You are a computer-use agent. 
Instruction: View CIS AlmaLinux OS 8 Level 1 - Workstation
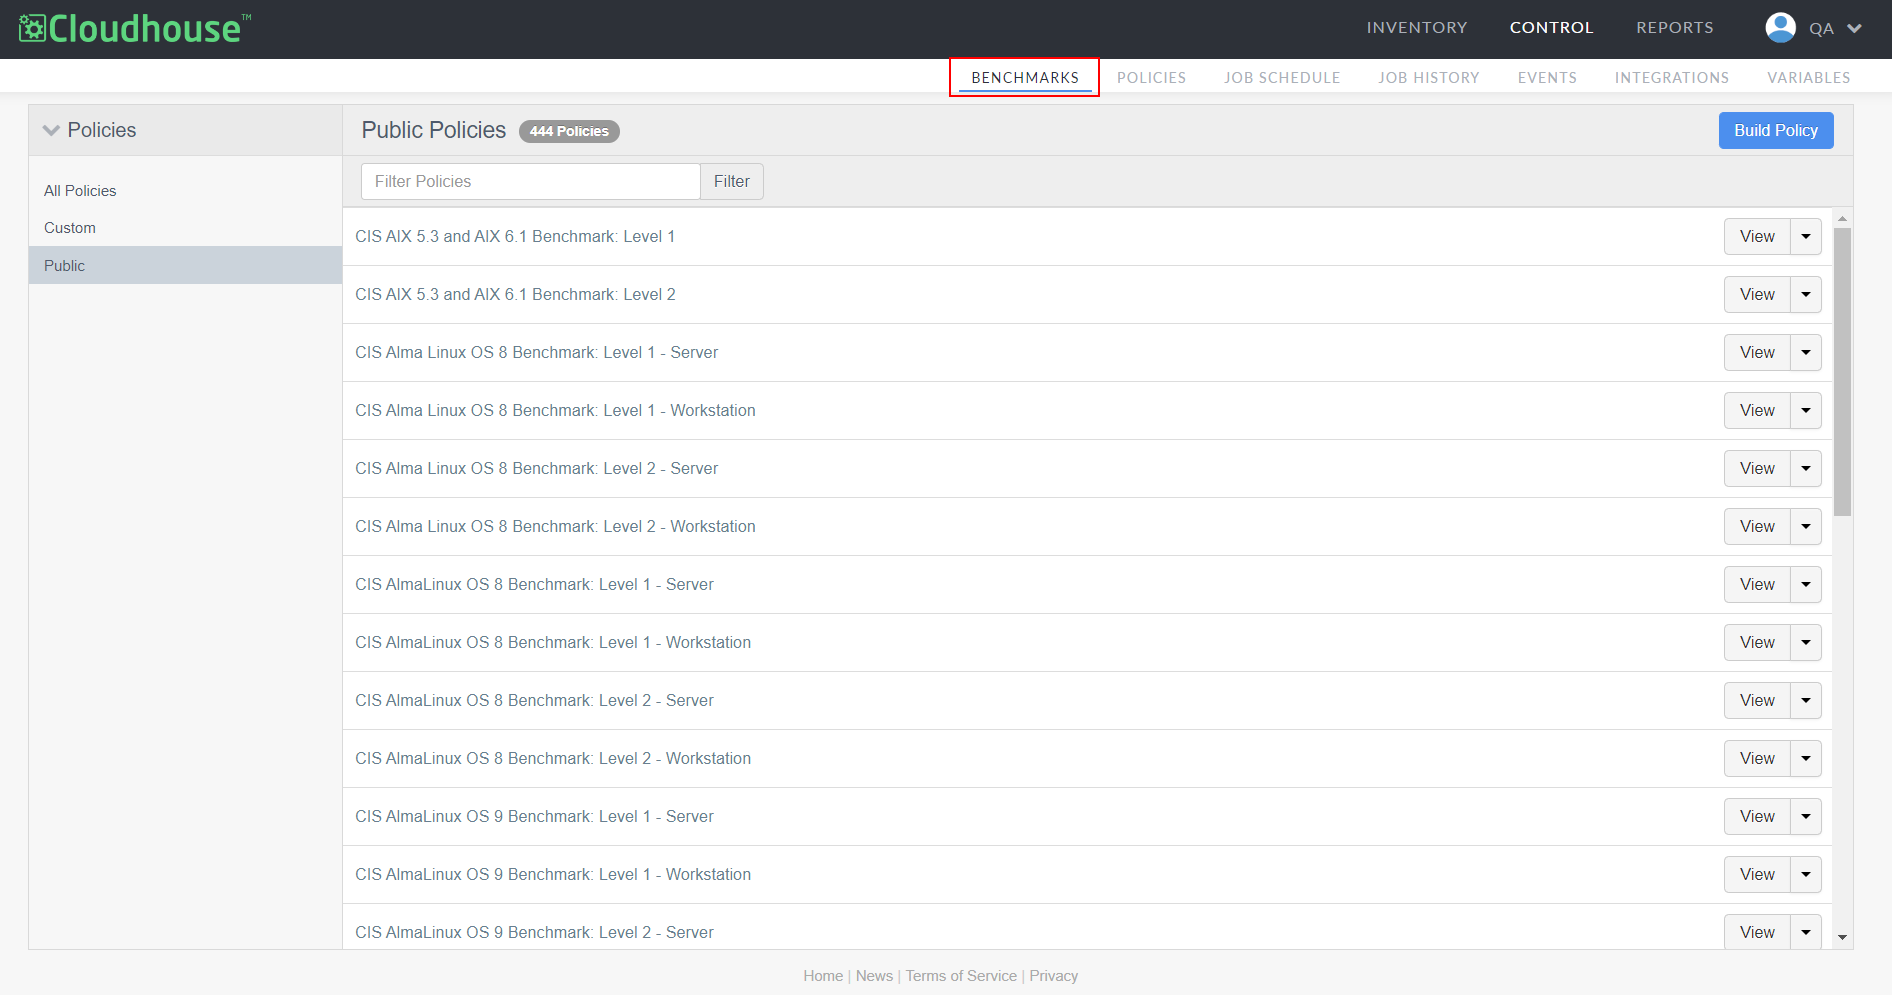pos(1757,643)
